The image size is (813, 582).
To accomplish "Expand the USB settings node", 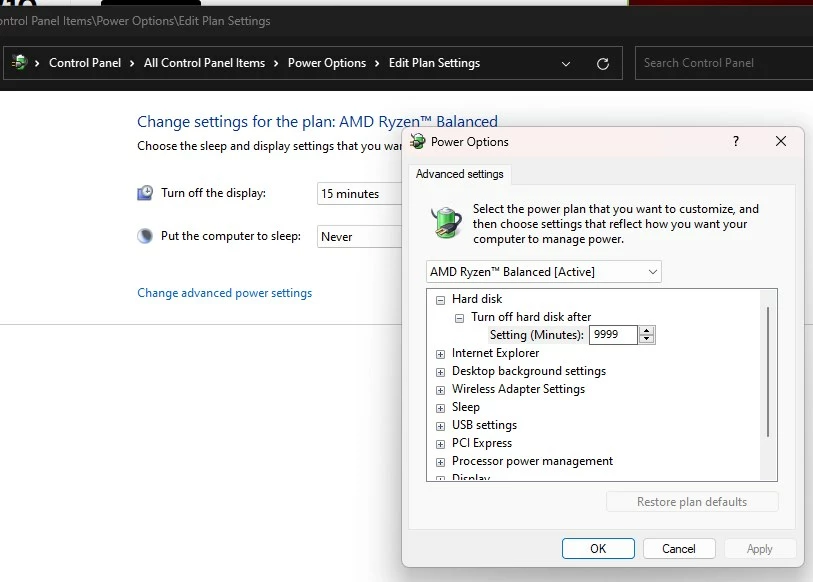I will click(x=440, y=426).
